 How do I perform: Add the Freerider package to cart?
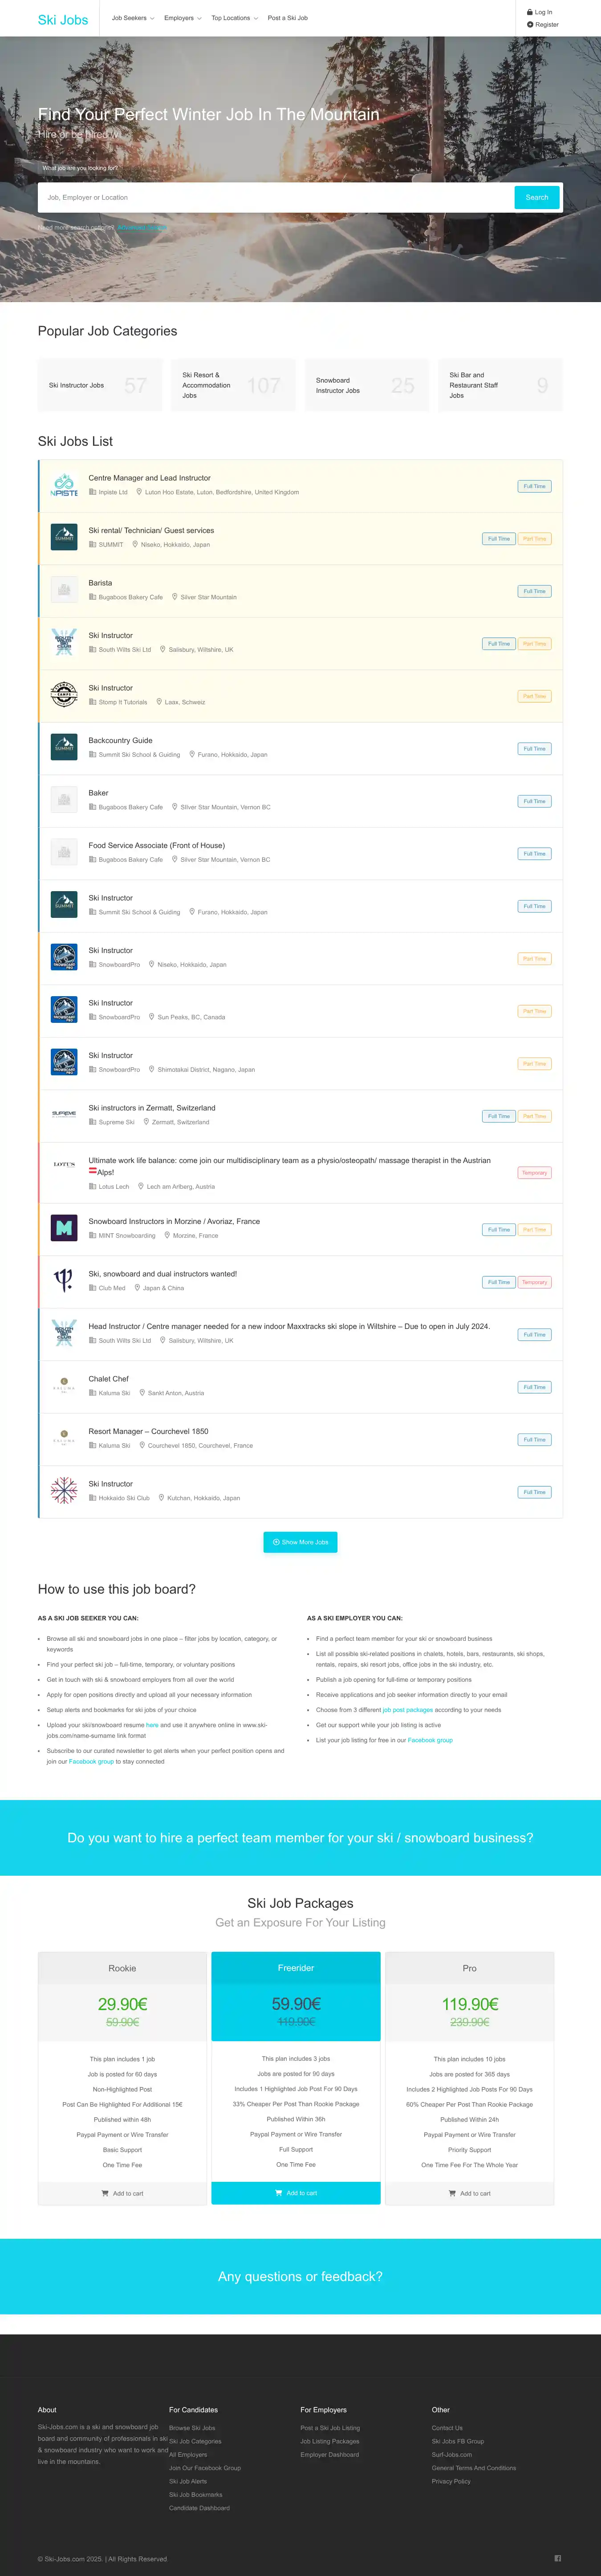(x=296, y=2193)
